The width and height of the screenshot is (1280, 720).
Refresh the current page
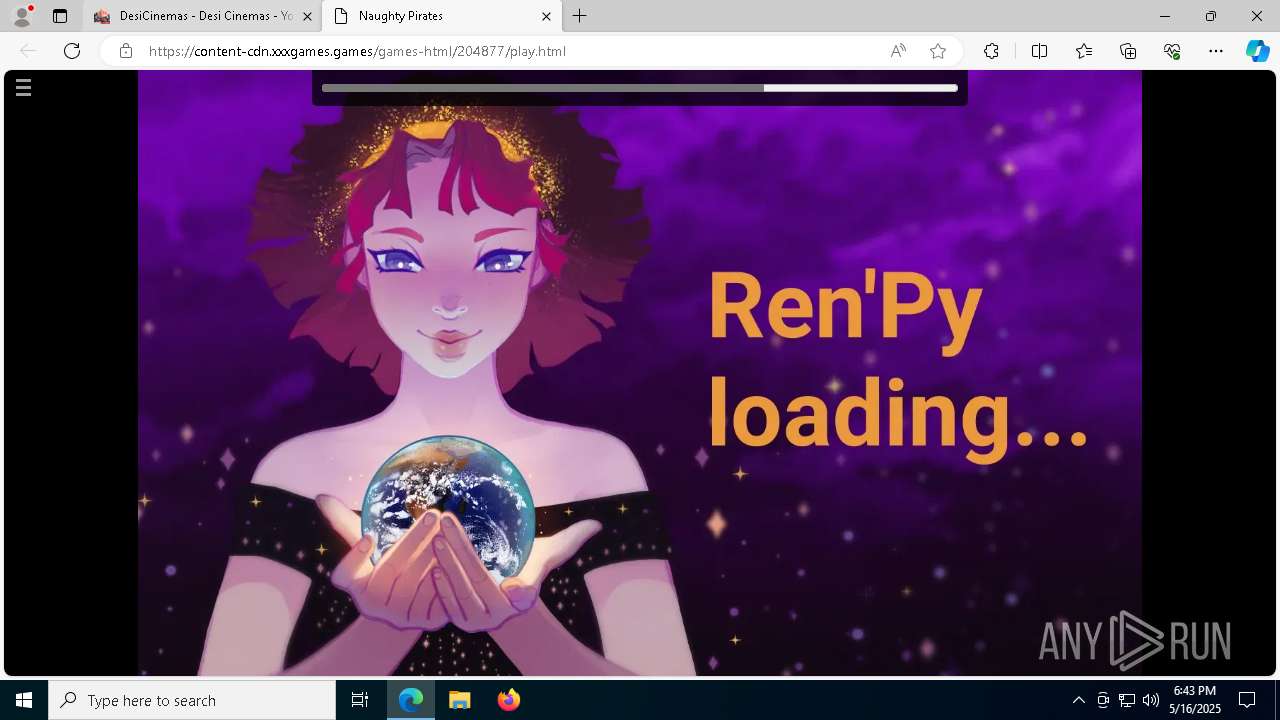(x=72, y=51)
